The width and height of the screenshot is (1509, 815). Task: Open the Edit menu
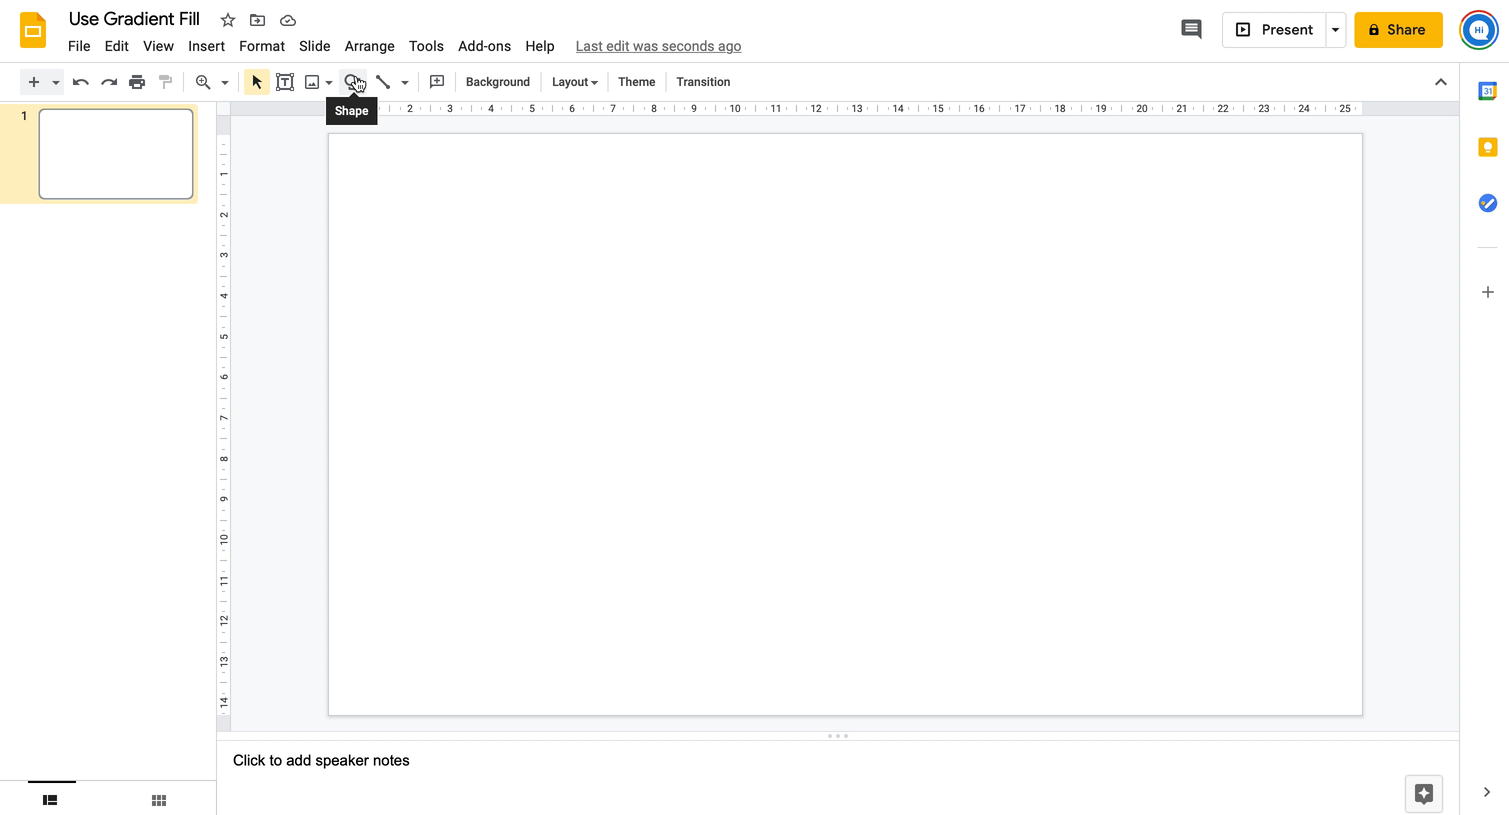pyautogui.click(x=117, y=46)
